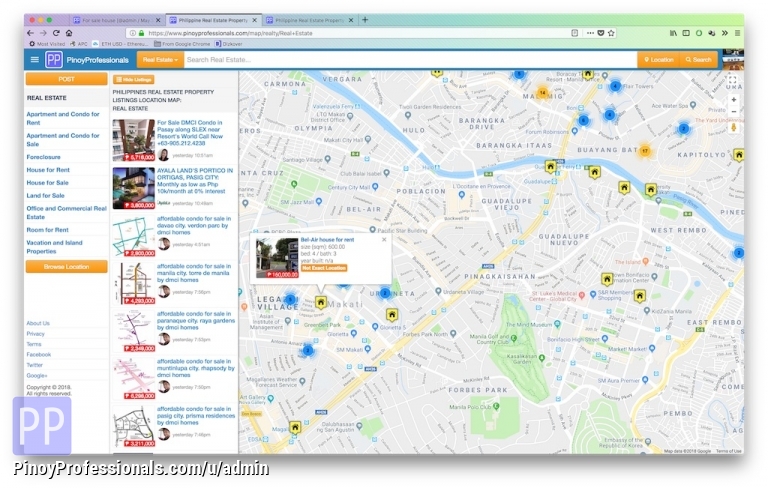
Task: Open From Google Chrome bookmarks folder
Action: point(182,44)
